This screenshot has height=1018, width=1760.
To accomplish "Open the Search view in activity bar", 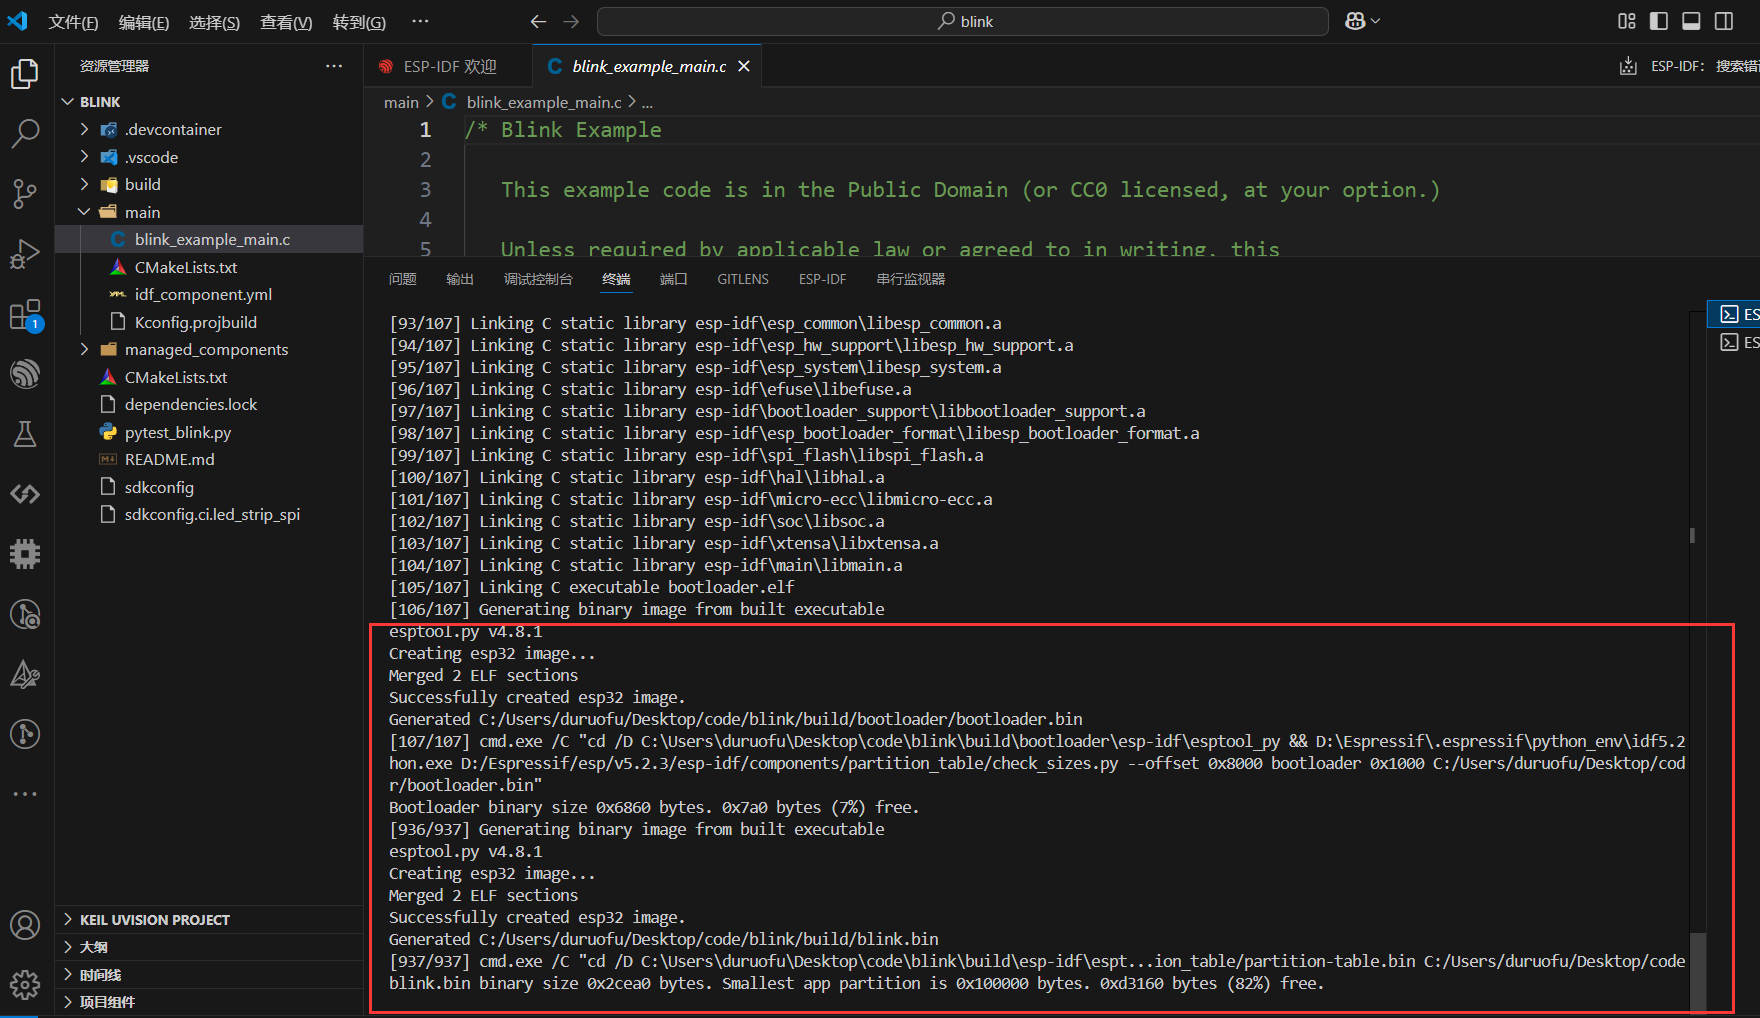I will [25, 133].
